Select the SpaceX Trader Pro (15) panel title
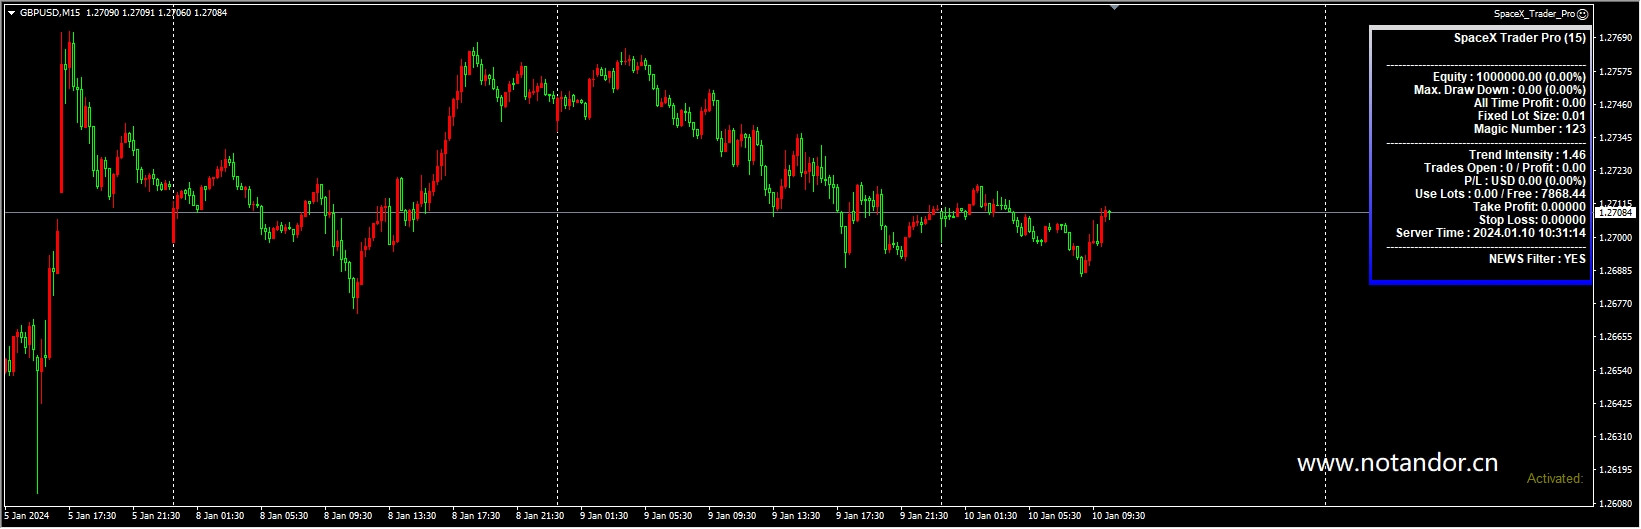The width and height of the screenshot is (1641, 529). (x=1519, y=38)
